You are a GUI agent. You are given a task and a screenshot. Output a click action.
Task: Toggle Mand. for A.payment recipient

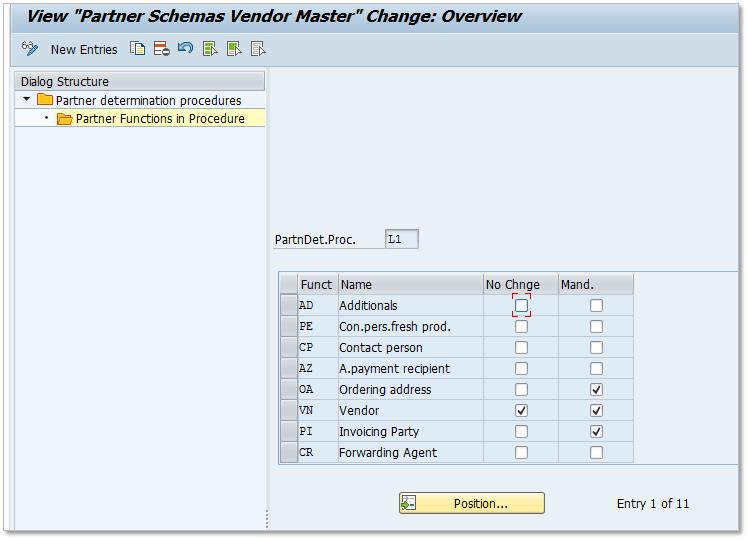[596, 368]
